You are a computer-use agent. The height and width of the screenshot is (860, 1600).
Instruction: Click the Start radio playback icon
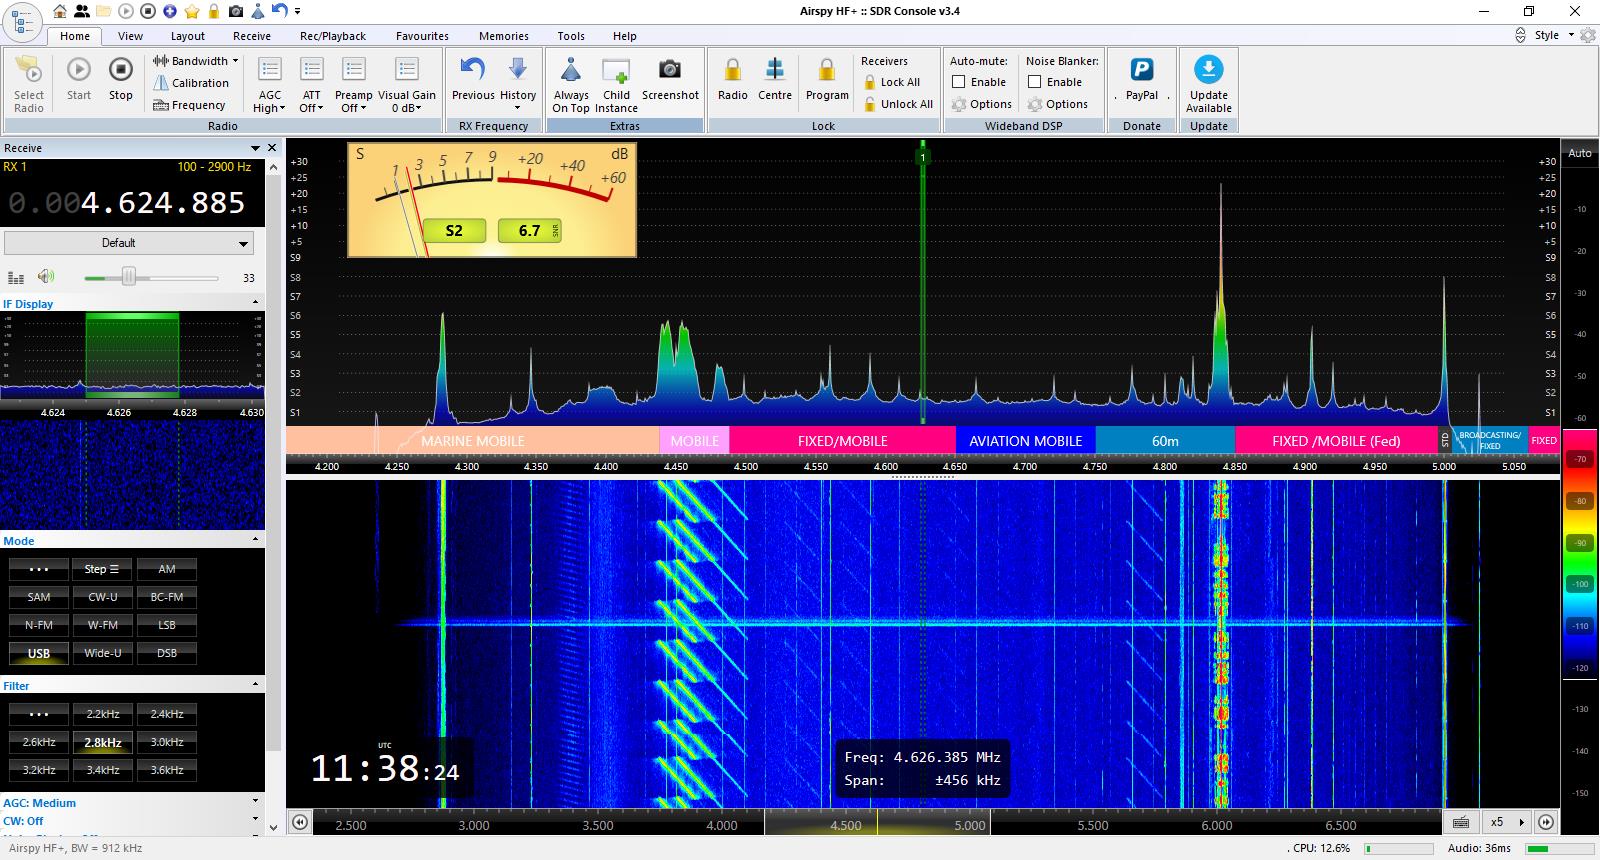78,70
